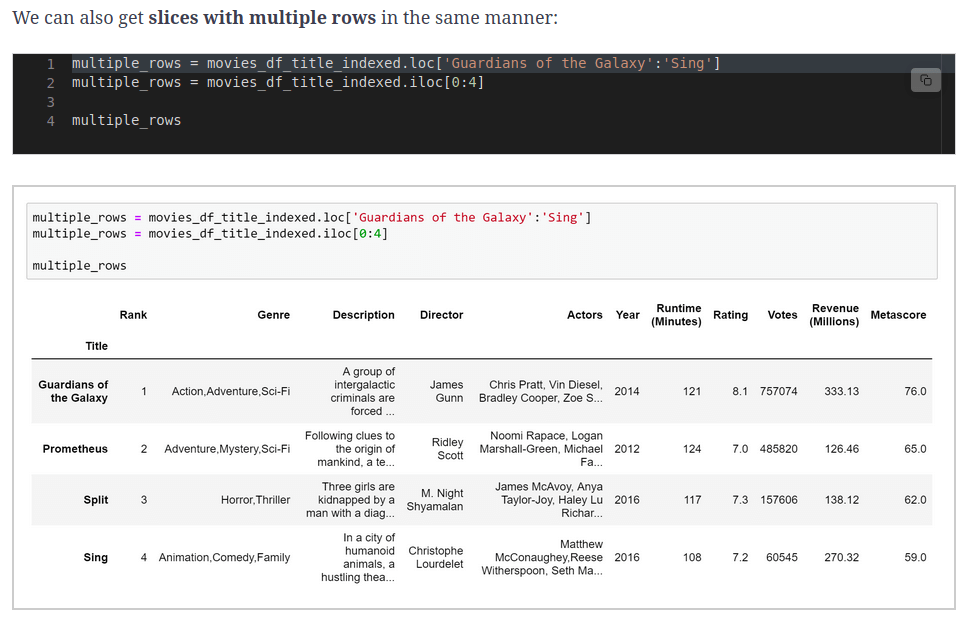Screen dimensions: 965x623
Task: Click the votes value 757074
Action: [x=779, y=392]
